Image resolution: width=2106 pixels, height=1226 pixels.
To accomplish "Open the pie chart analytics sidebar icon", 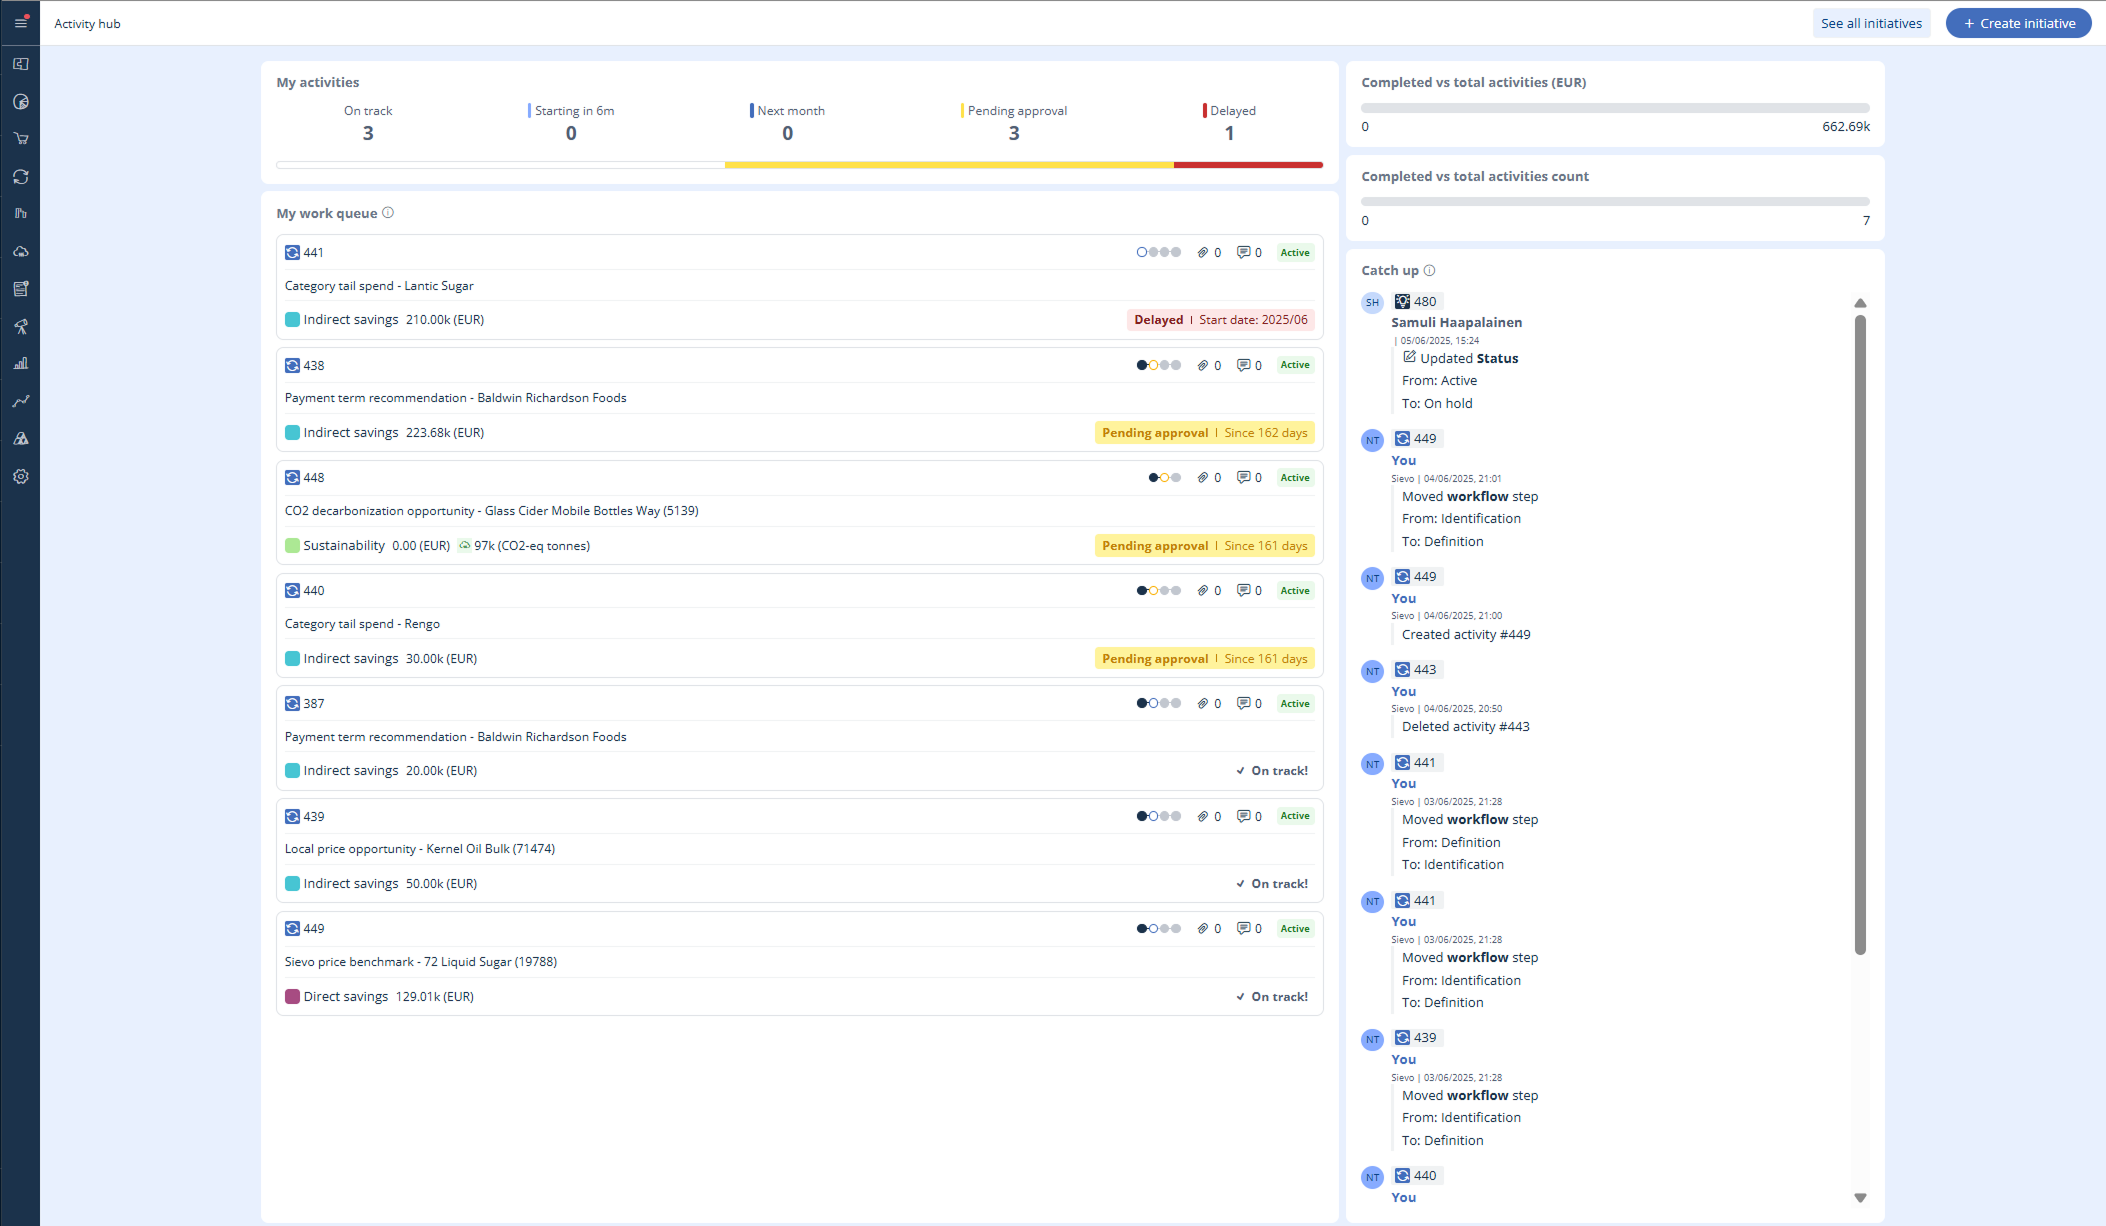I will (x=20, y=102).
